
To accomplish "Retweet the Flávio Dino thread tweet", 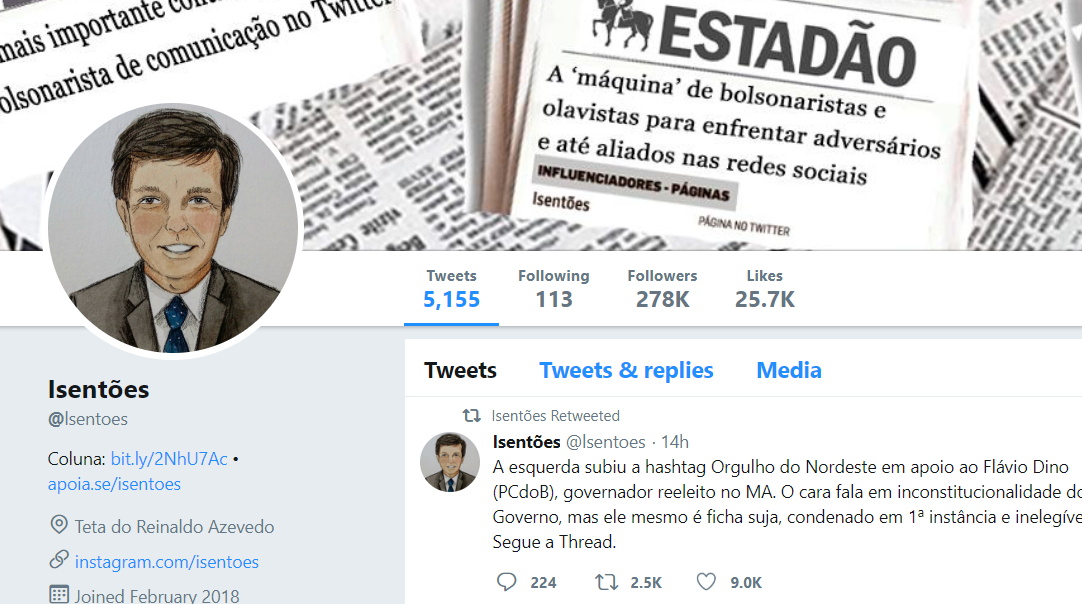I will (x=607, y=582).
